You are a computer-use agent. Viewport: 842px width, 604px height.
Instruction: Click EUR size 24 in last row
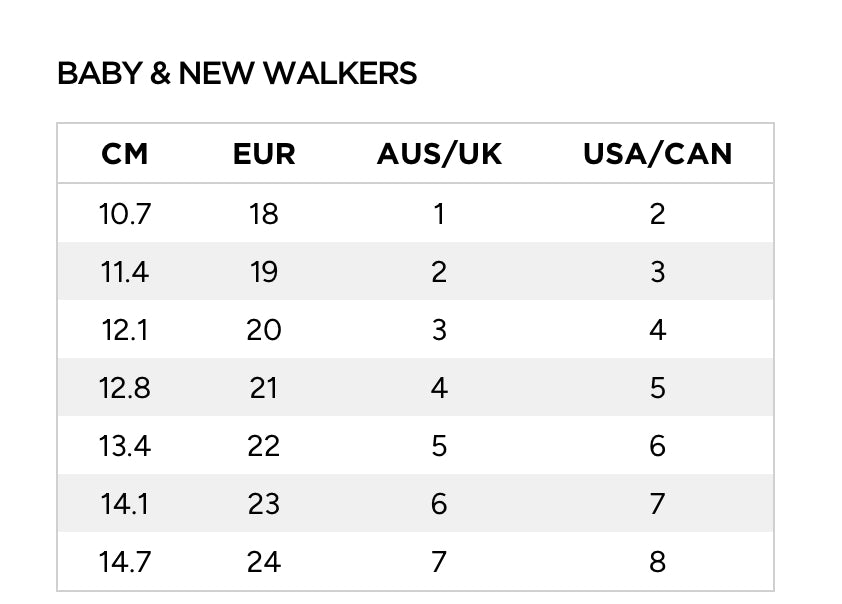click(x=264, y=561)
